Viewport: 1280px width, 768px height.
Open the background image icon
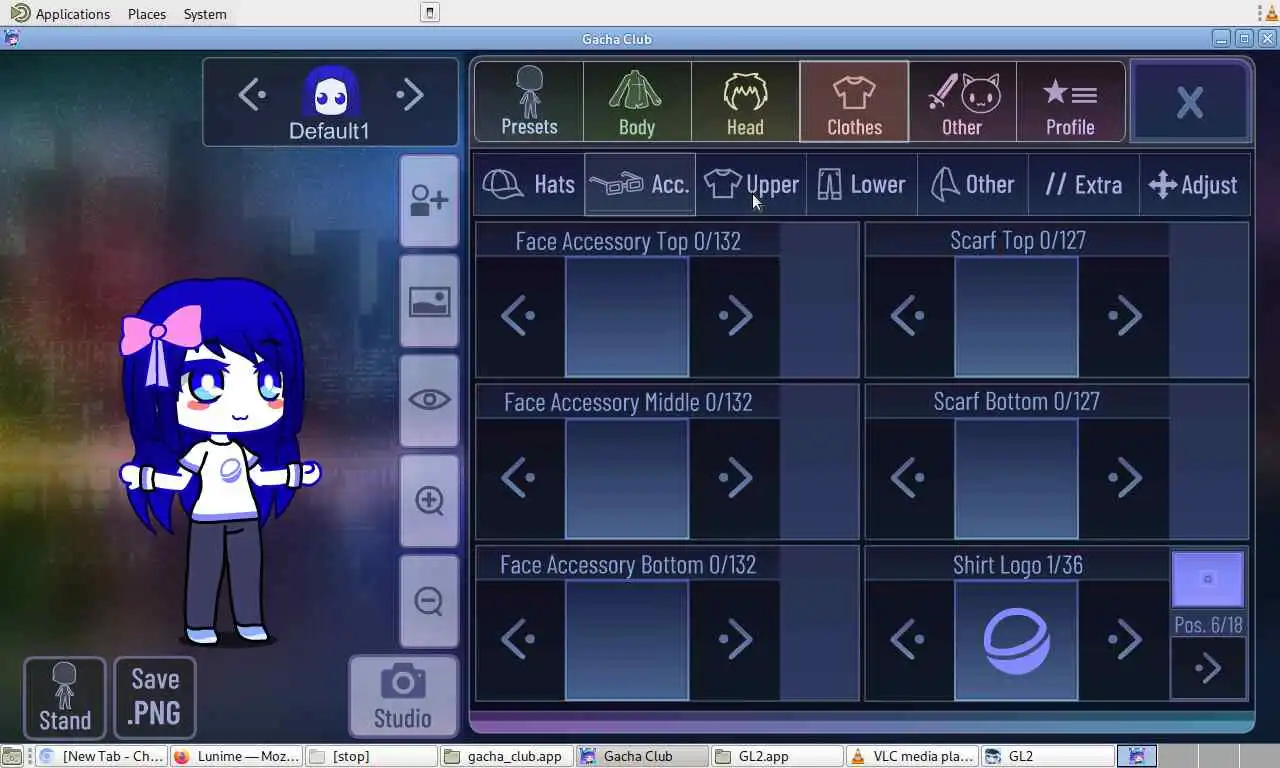pyautogui.click(x=429, y=300)
